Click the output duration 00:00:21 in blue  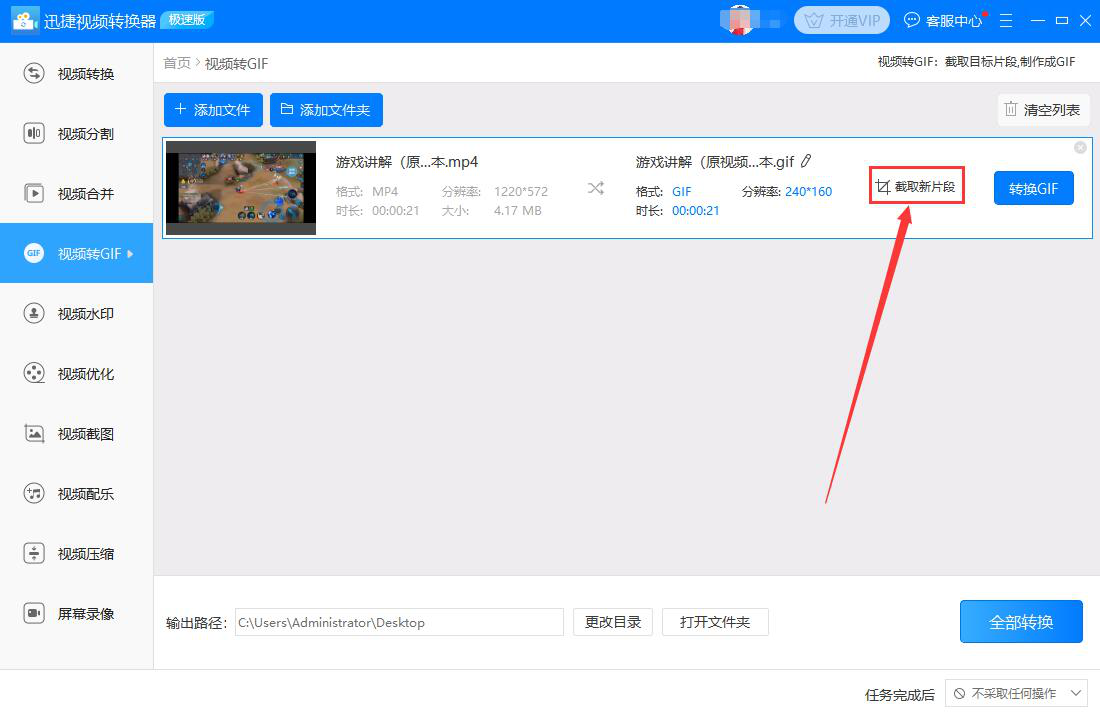pos(695,211)
